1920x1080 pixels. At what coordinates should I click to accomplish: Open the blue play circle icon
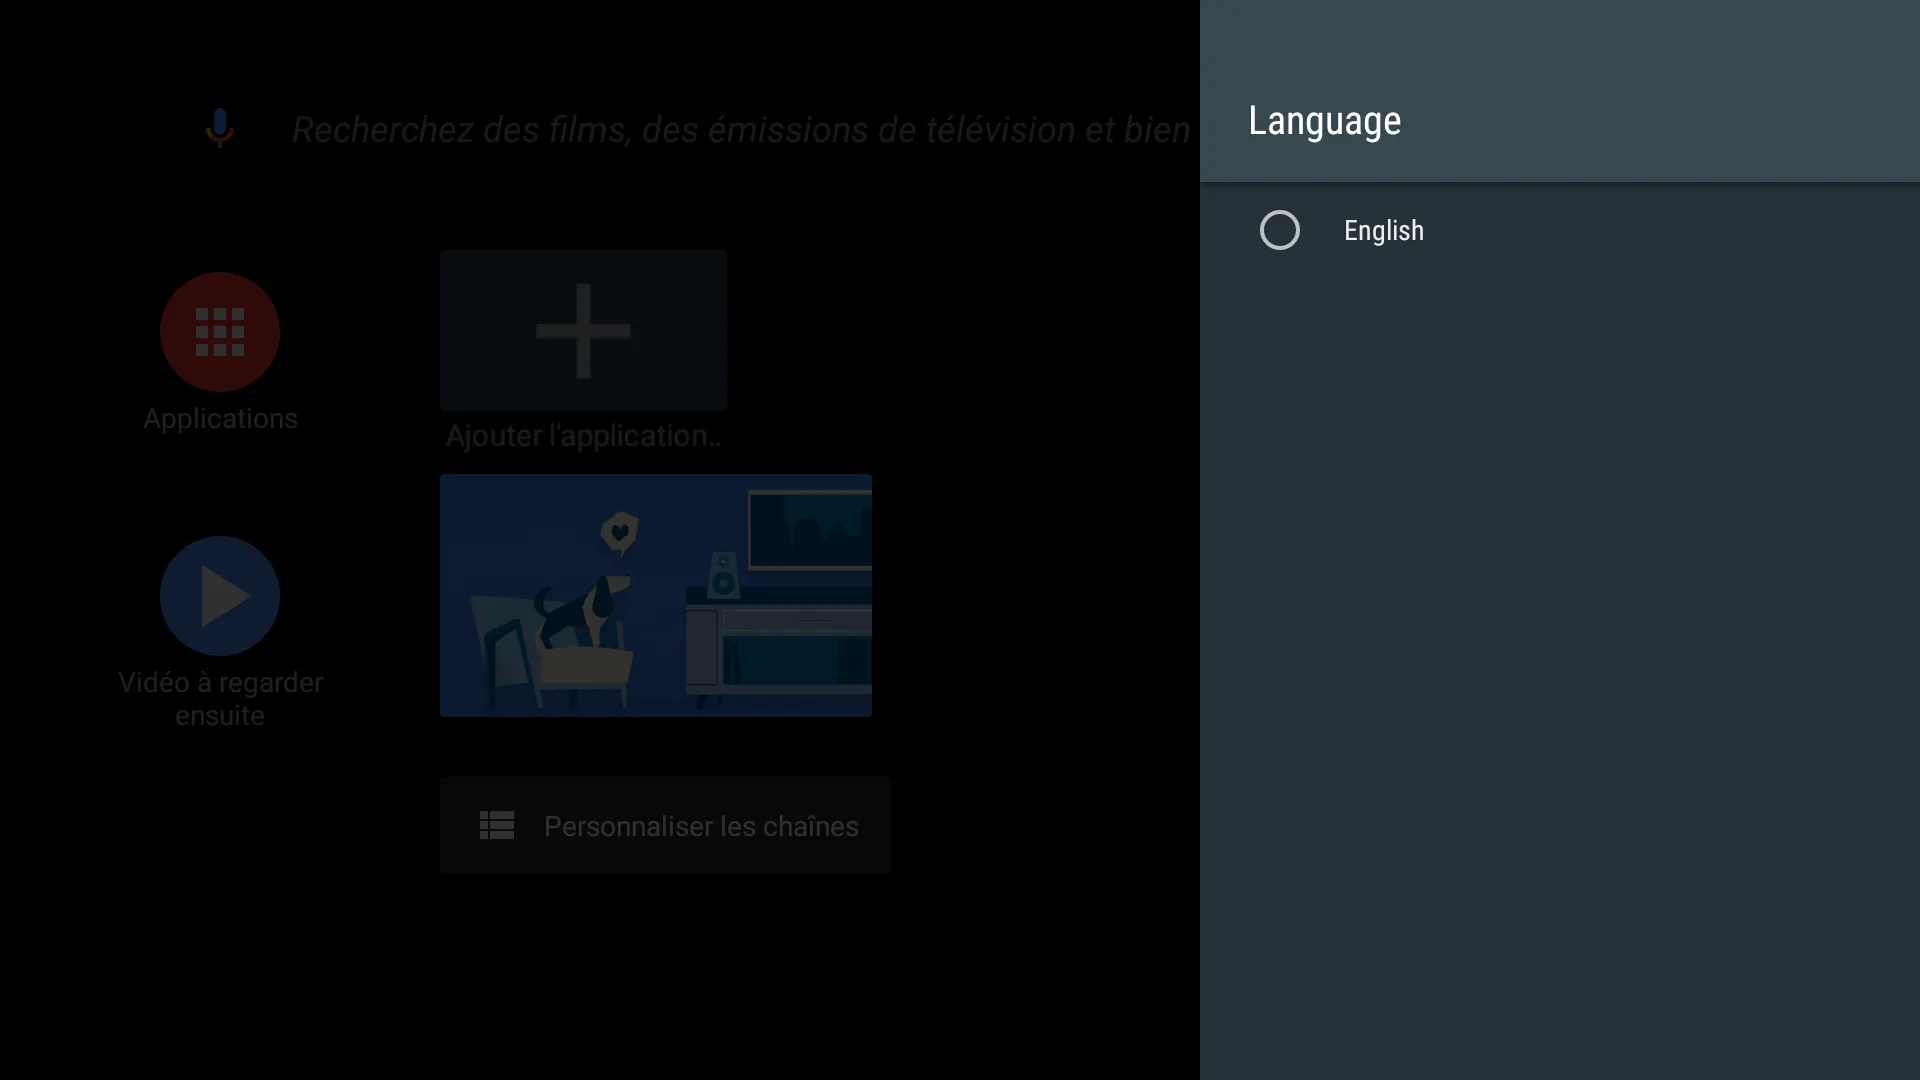[x=220, y=596]
